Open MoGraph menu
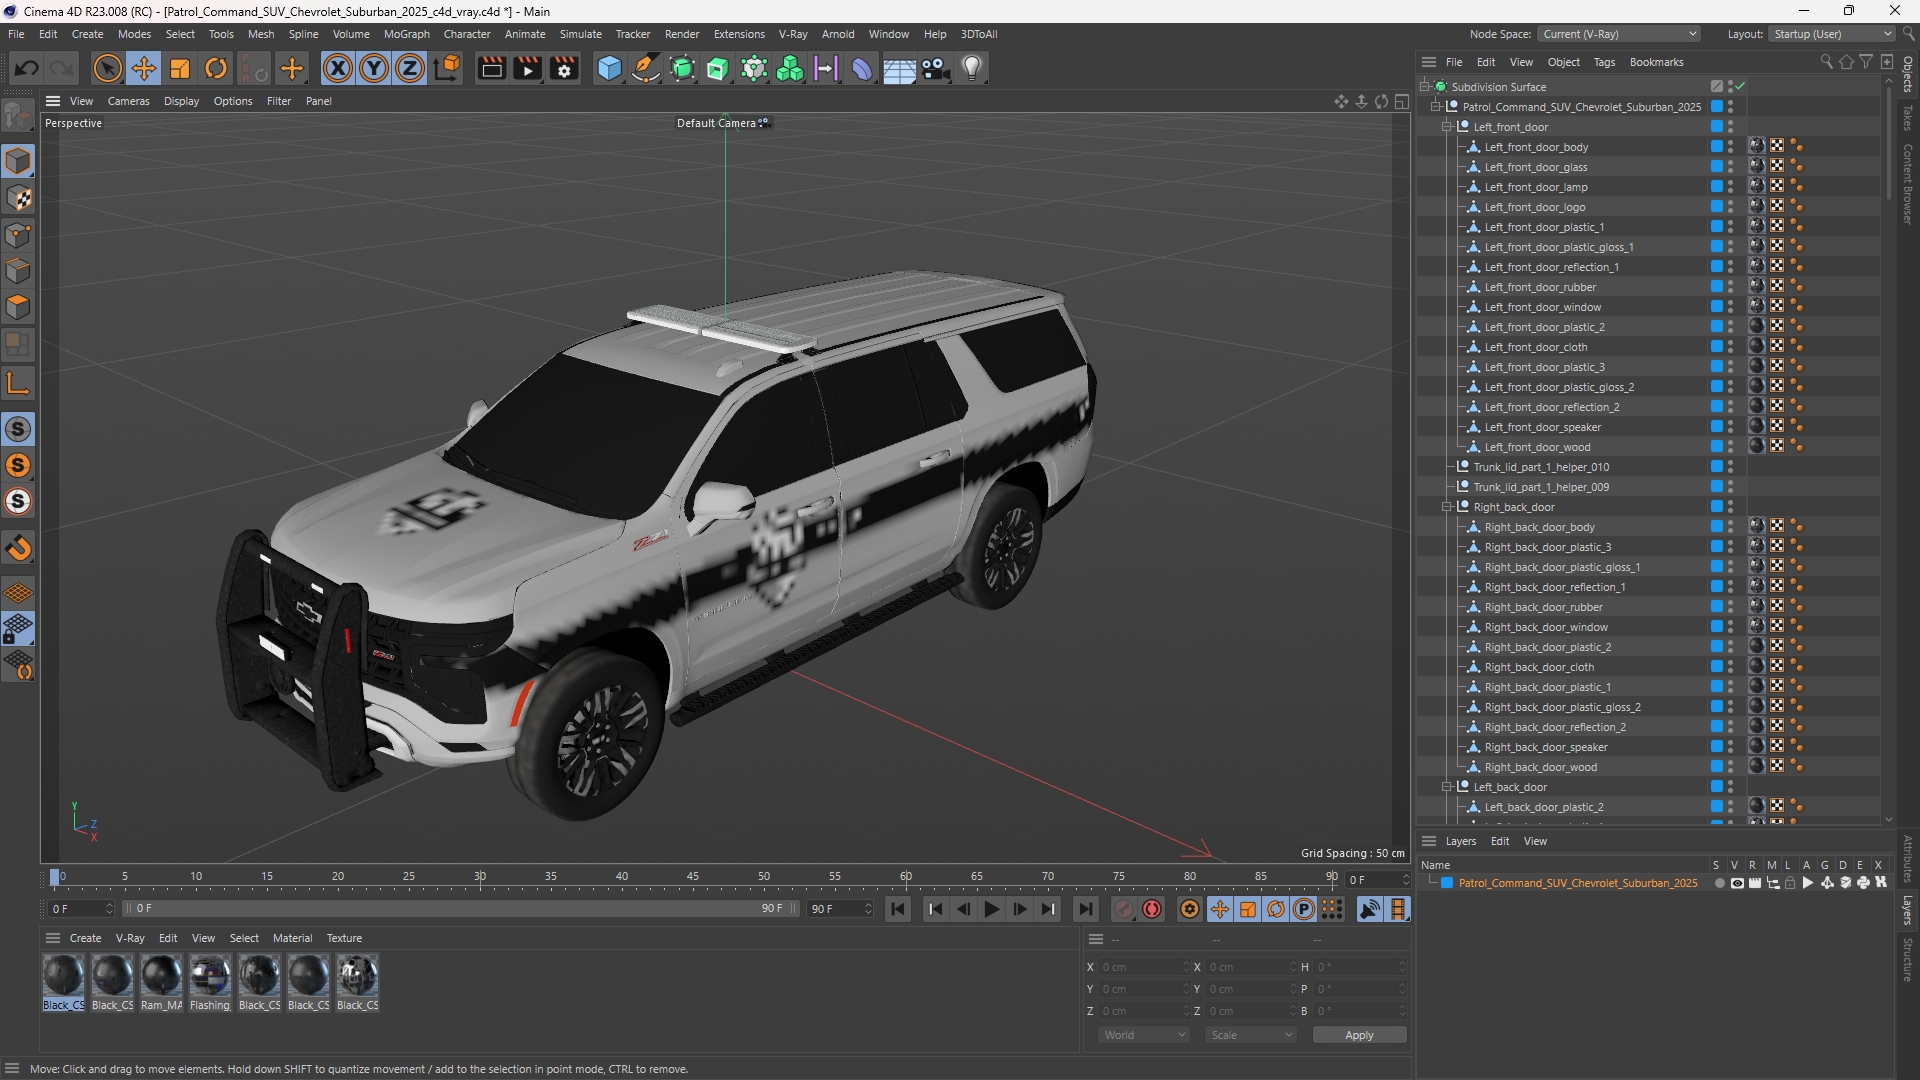Image resolution: width=1920 pixels, height=1080 pixels. [406, 34]
